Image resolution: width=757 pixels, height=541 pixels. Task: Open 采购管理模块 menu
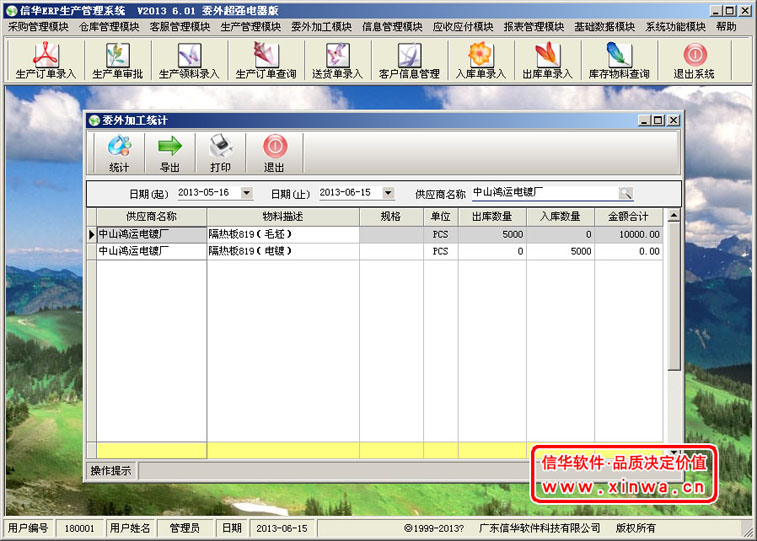(38, 27)
